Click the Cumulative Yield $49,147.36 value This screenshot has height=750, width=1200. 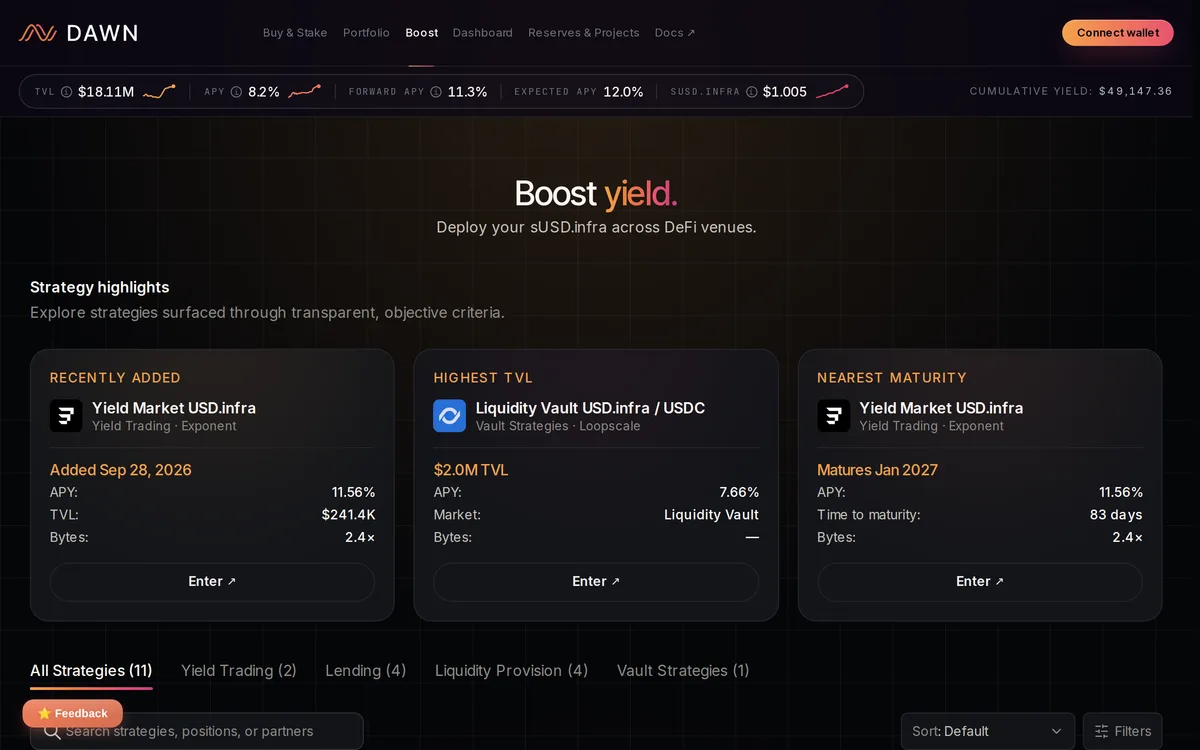[x=1135, y=91]
